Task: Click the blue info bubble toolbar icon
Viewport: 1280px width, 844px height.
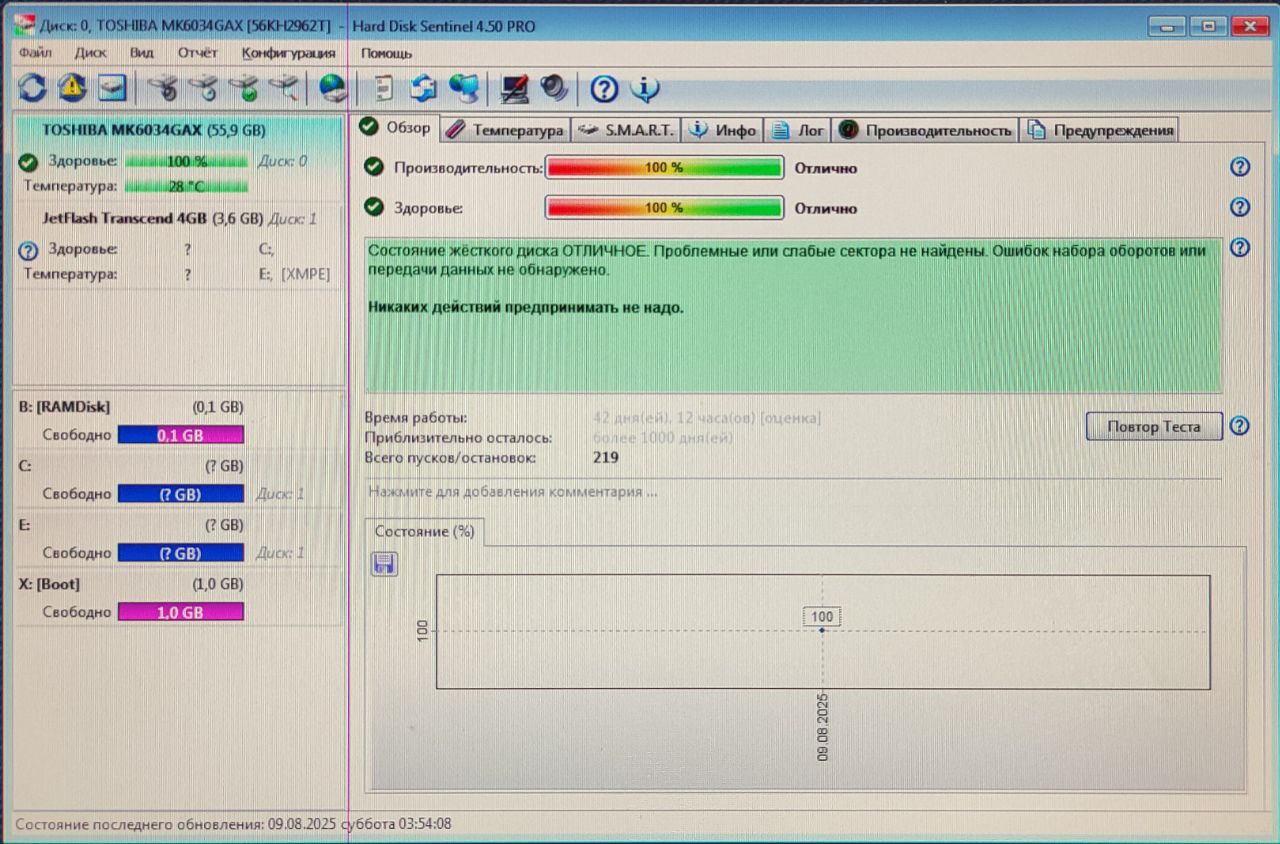Action: (x=644, y=89)
